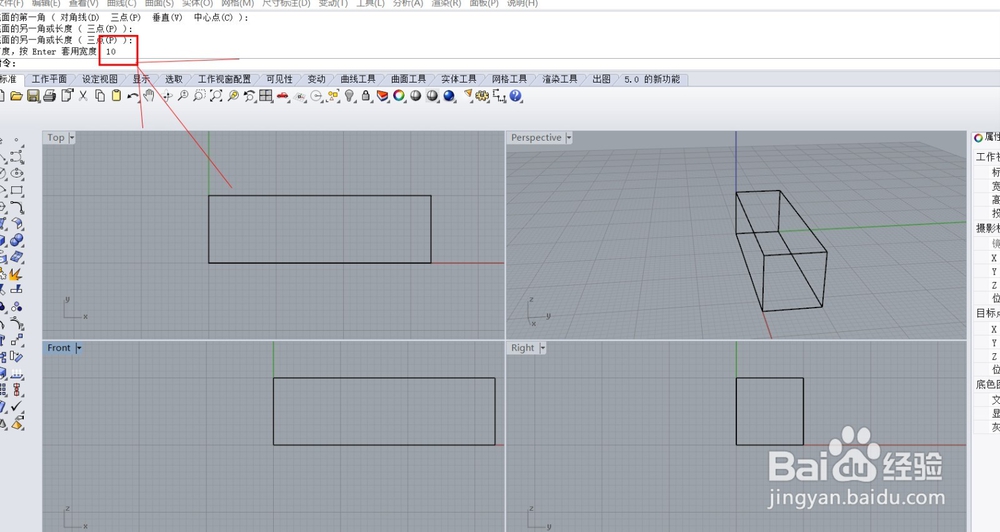Click the Undo arrow icon
This screenshot has height=532, width=1000.
tap(133, 96)
